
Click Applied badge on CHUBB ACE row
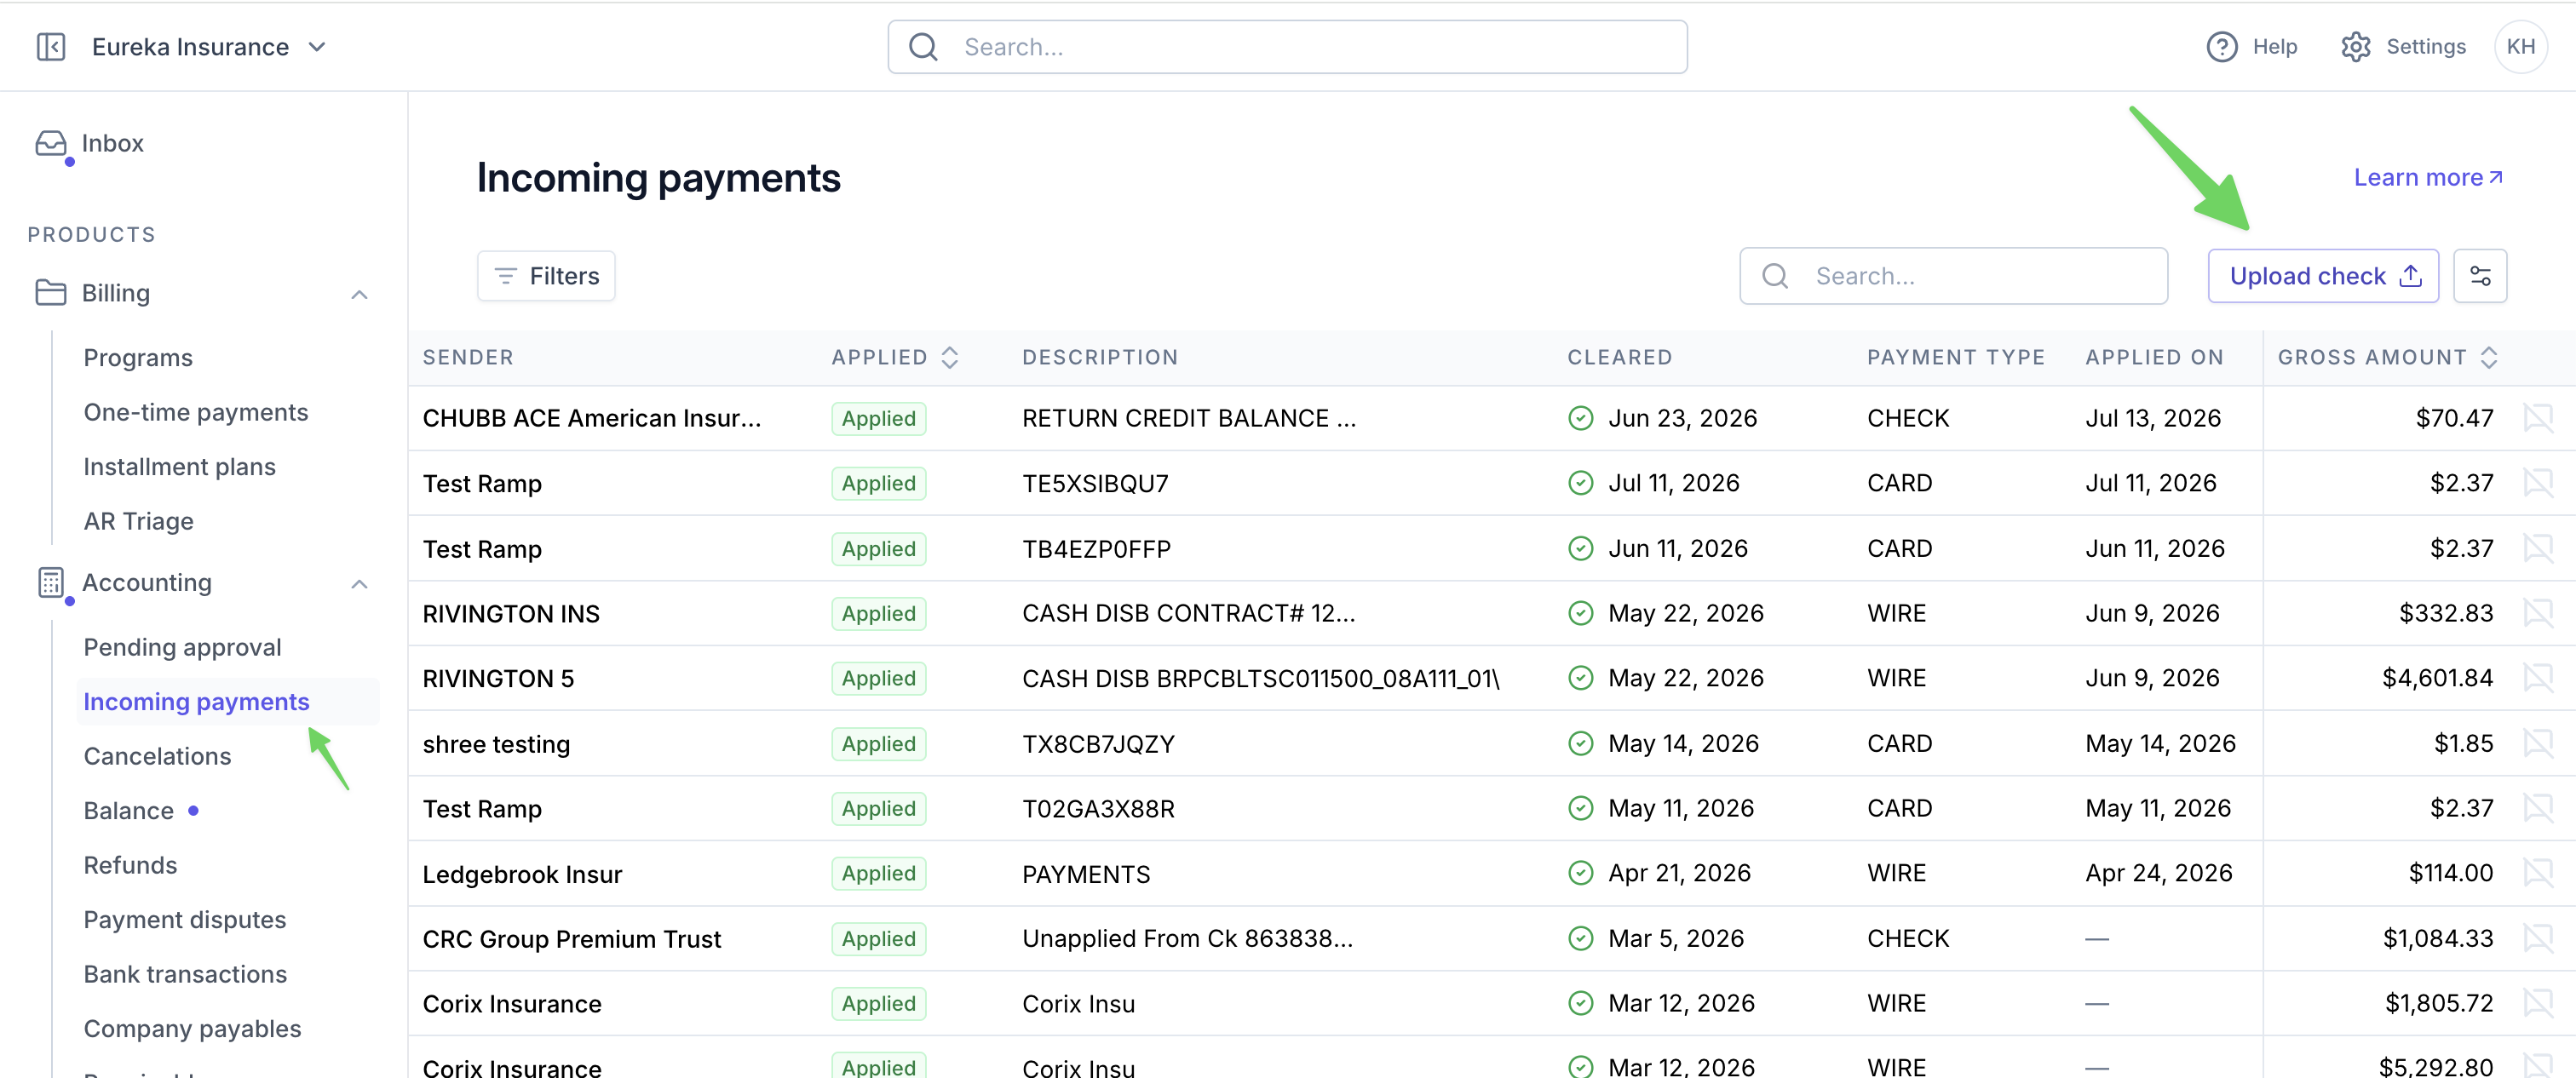coord(878,418)
